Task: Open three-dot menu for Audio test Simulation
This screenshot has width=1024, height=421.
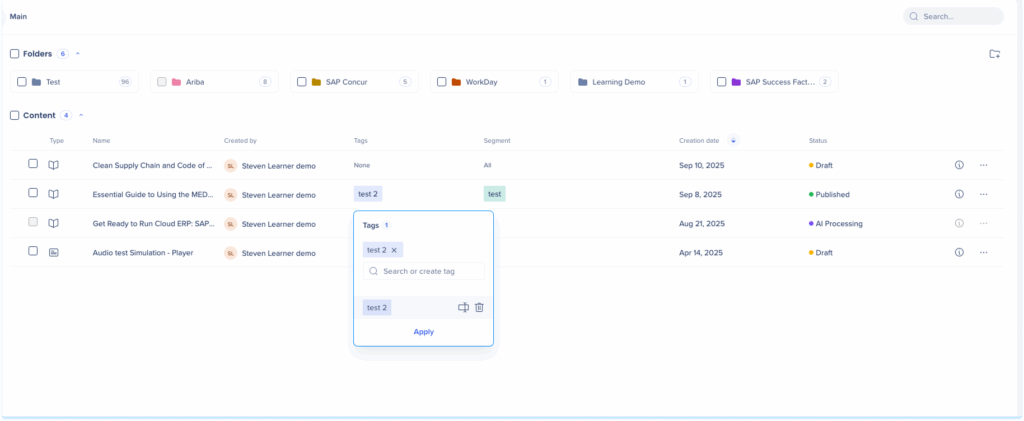Action: (983, 253)
